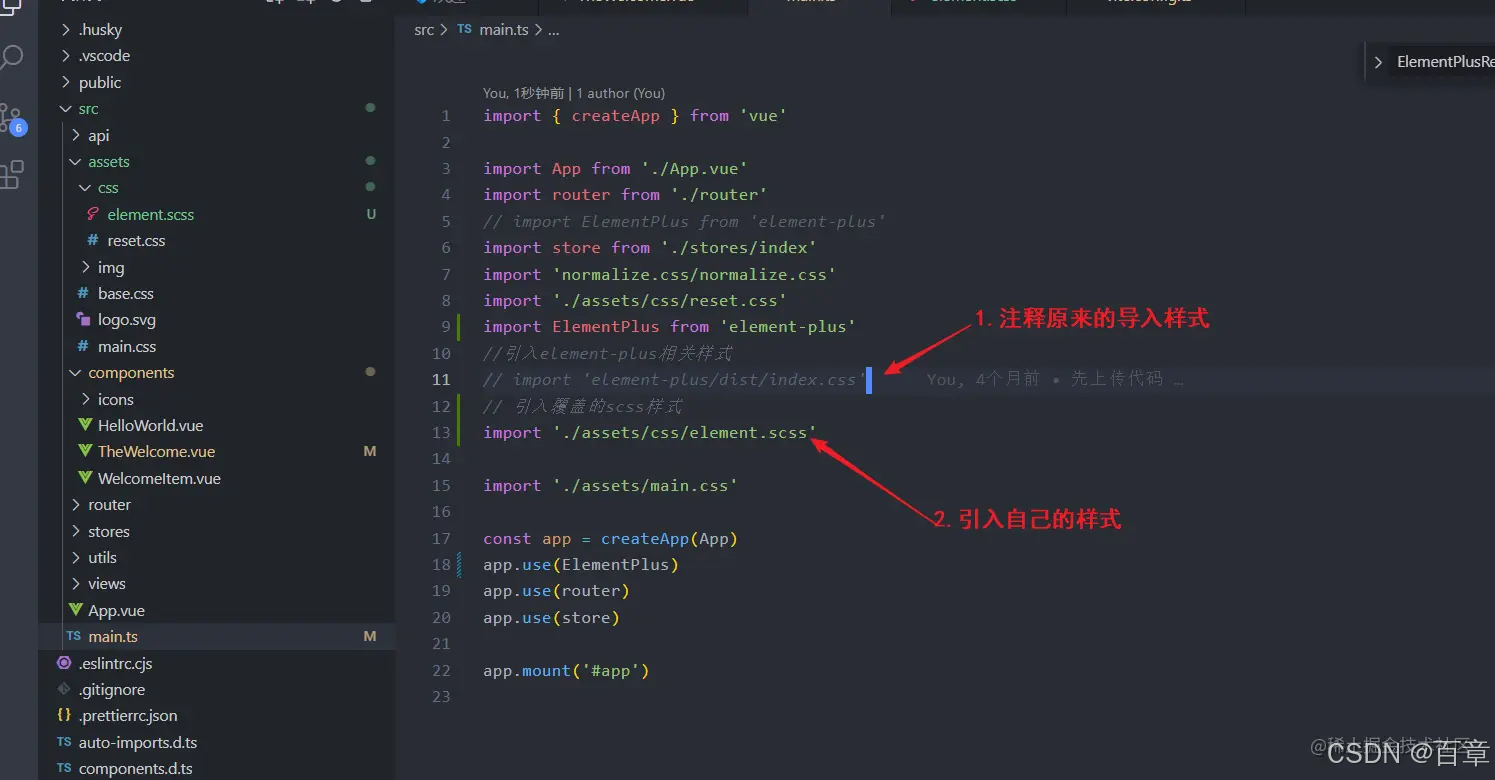Open the author CodeLens 'You, 1秒钟前'
The height and width of the screenshot is (780, 1495).
point(574,93)
